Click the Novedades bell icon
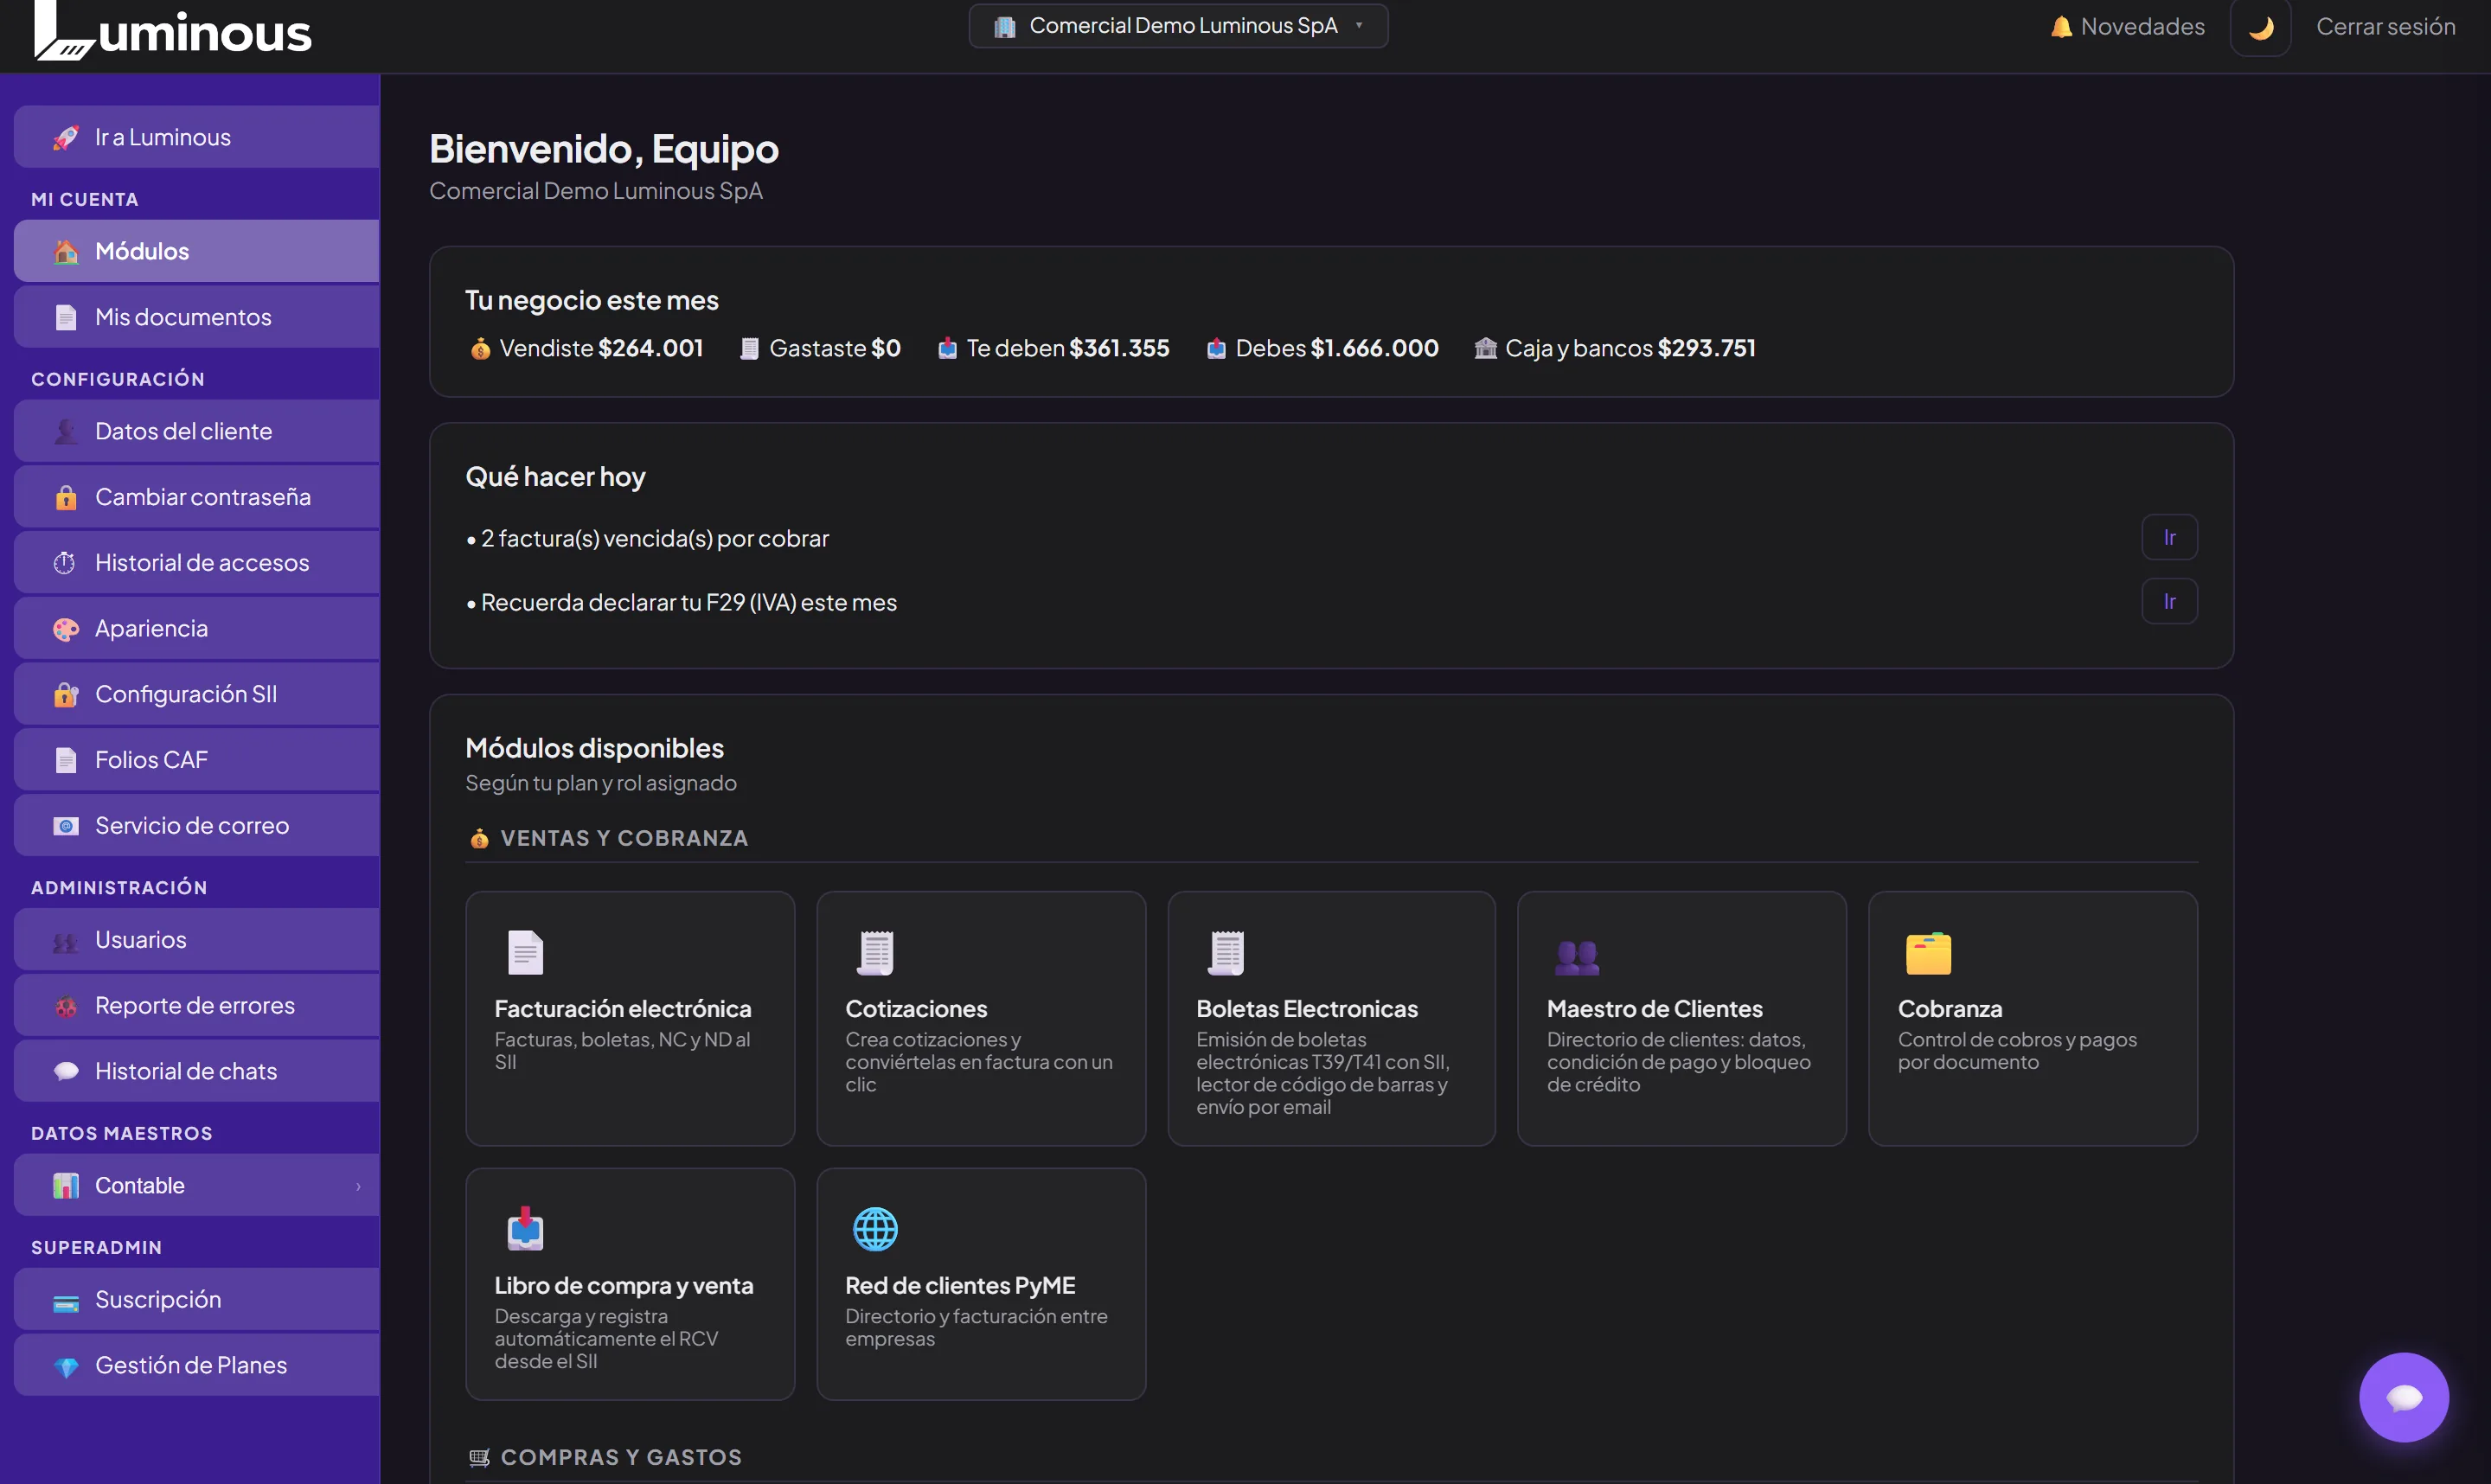This screenshot has width=2491, height=1484. (2061, 27)
